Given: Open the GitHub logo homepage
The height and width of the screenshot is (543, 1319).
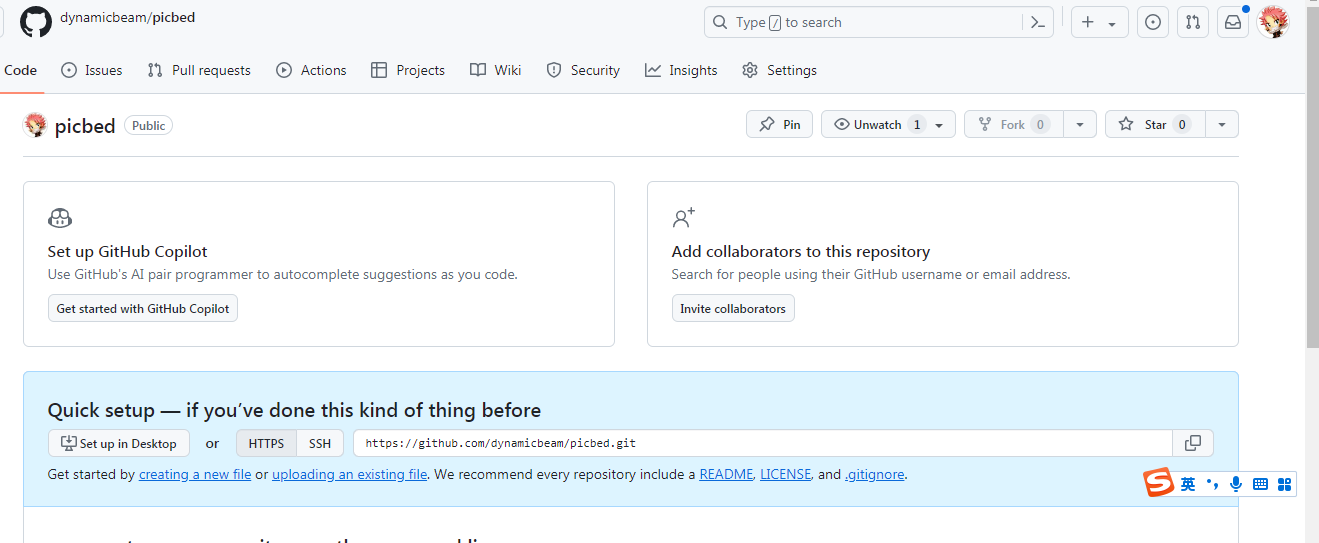Looking at the screenshot, I should pos(36,22).
